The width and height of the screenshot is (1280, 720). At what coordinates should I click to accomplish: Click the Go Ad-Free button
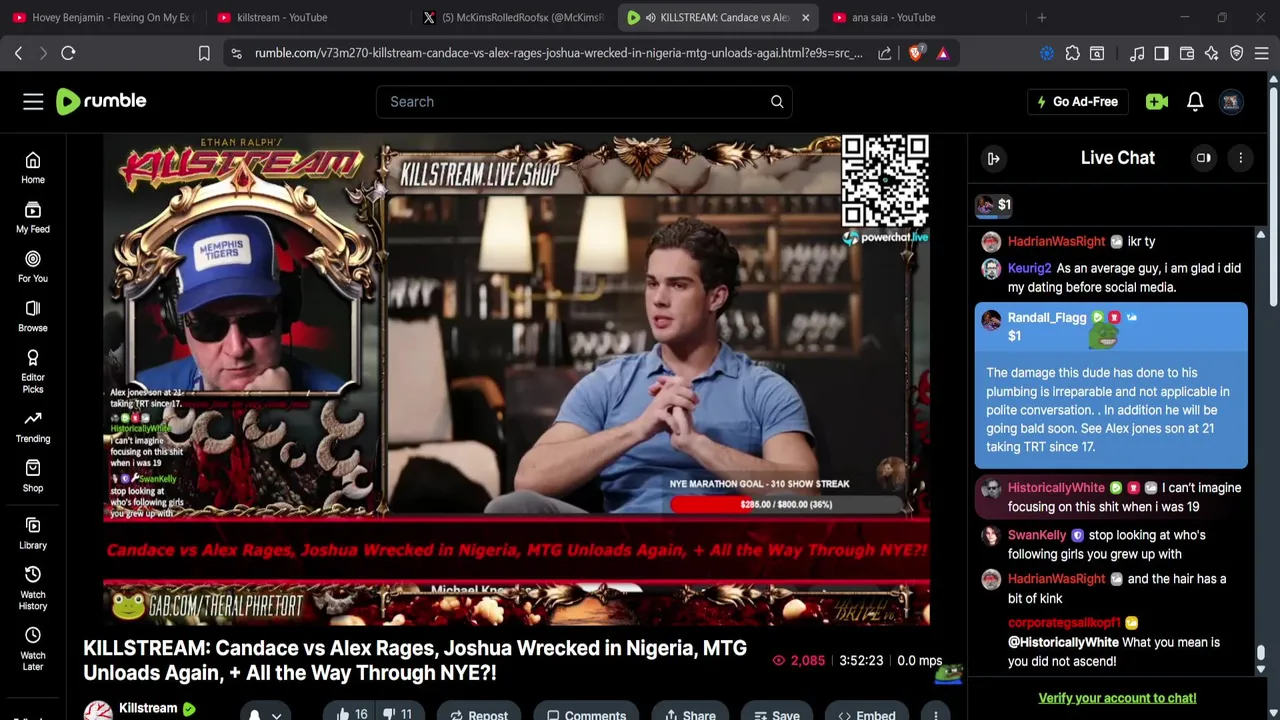[x=1078, y=101]
